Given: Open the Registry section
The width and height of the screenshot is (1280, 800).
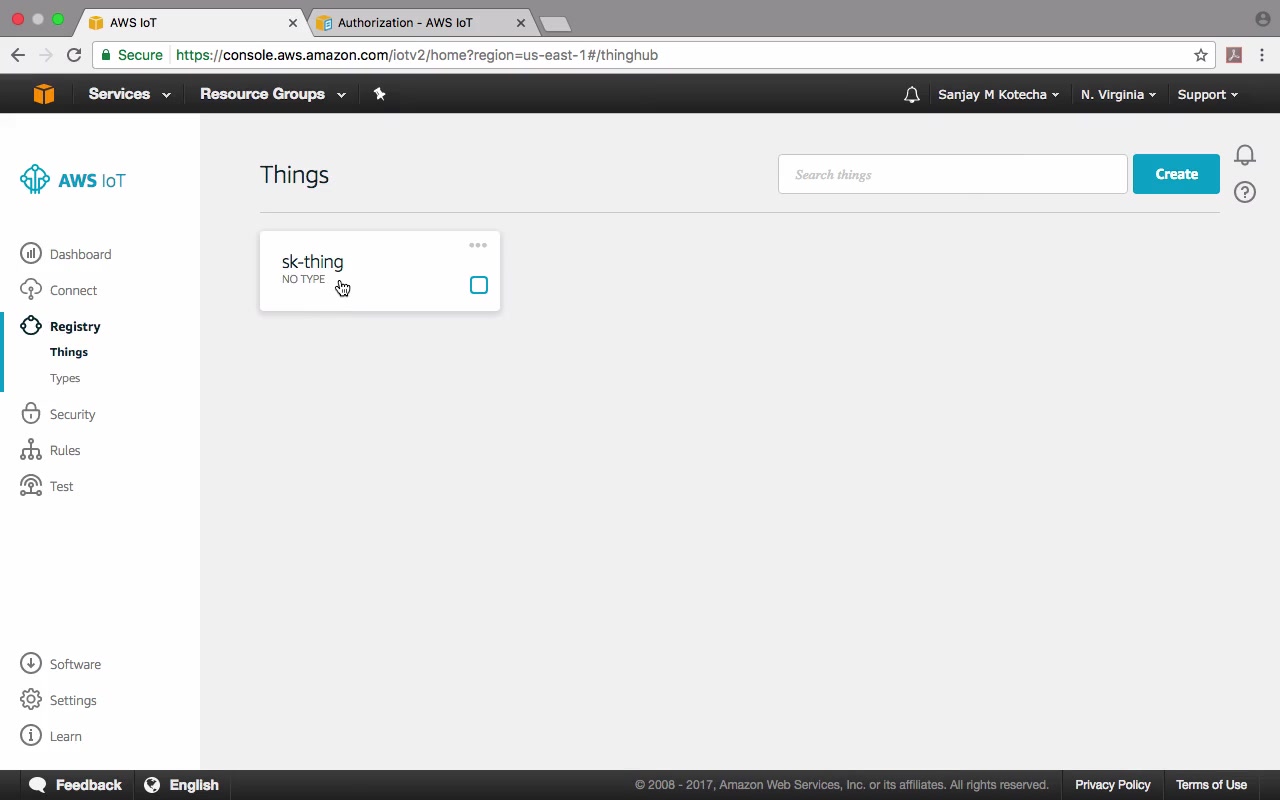Looking at the screenshot, I should (x=75, y=326).
